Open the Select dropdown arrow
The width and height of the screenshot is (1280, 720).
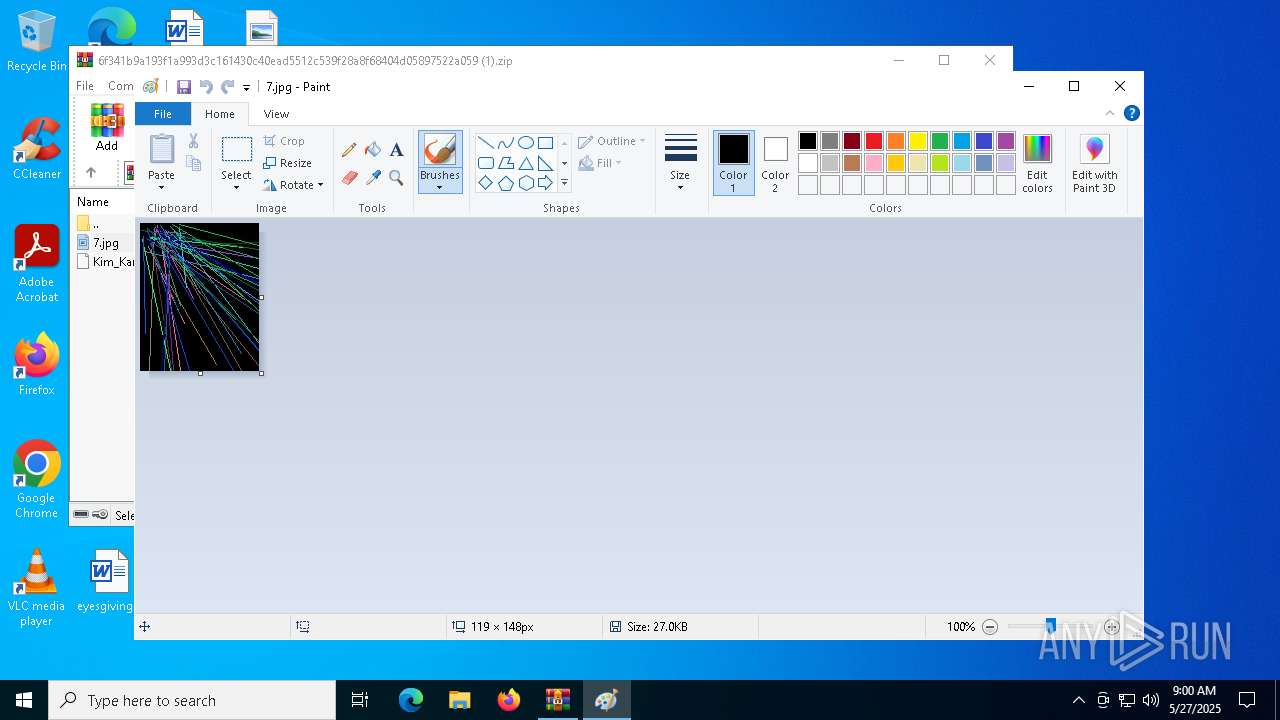(236, 187)
